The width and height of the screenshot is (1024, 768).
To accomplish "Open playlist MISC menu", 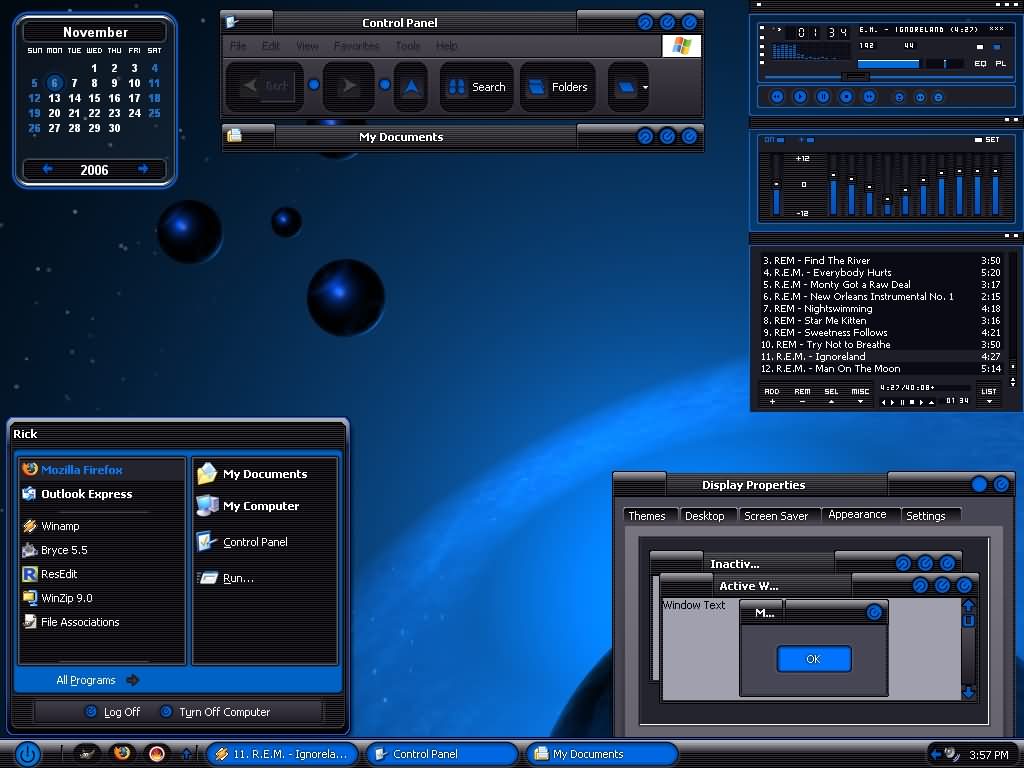I will [x=860, y=395].
